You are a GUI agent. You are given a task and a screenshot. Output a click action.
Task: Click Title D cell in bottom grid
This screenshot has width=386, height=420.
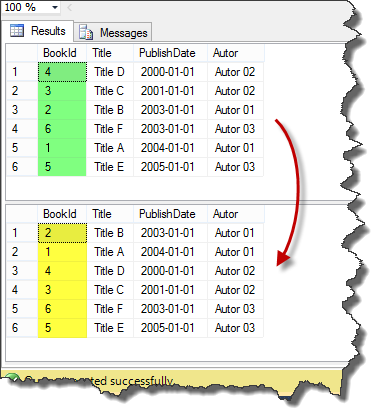pyautogui.click(x=110, y=271)
